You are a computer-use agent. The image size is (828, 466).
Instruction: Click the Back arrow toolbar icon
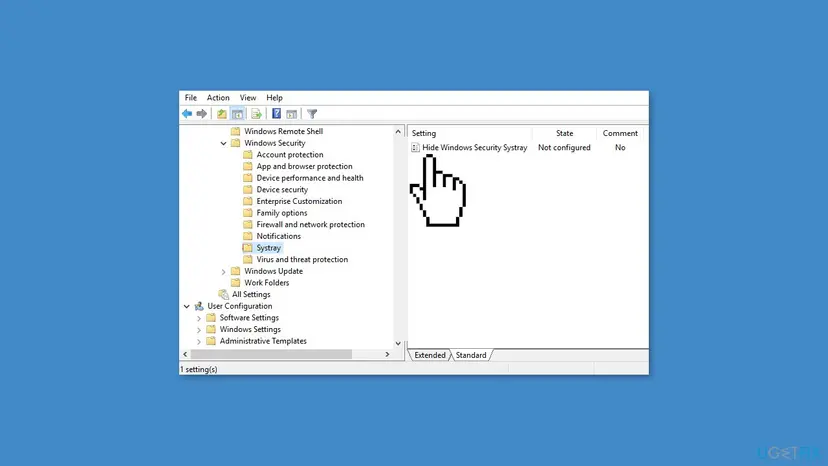pyautogui.click(x=187, y=114)
